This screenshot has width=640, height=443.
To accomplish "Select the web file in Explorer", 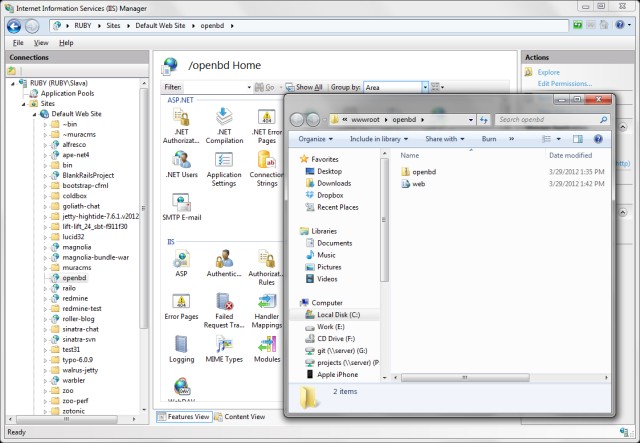I will [x=418, y=184].
